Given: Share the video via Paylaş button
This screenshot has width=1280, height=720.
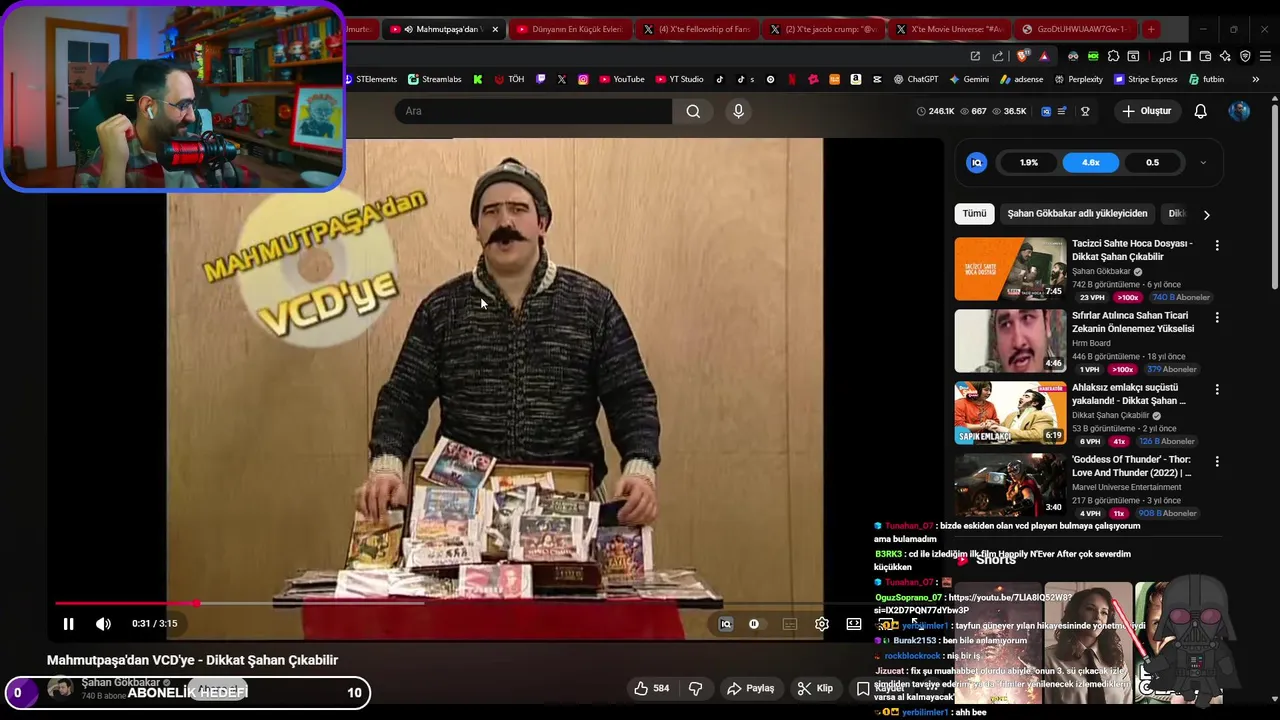Looking at the screenshot, I should point(751,688).
